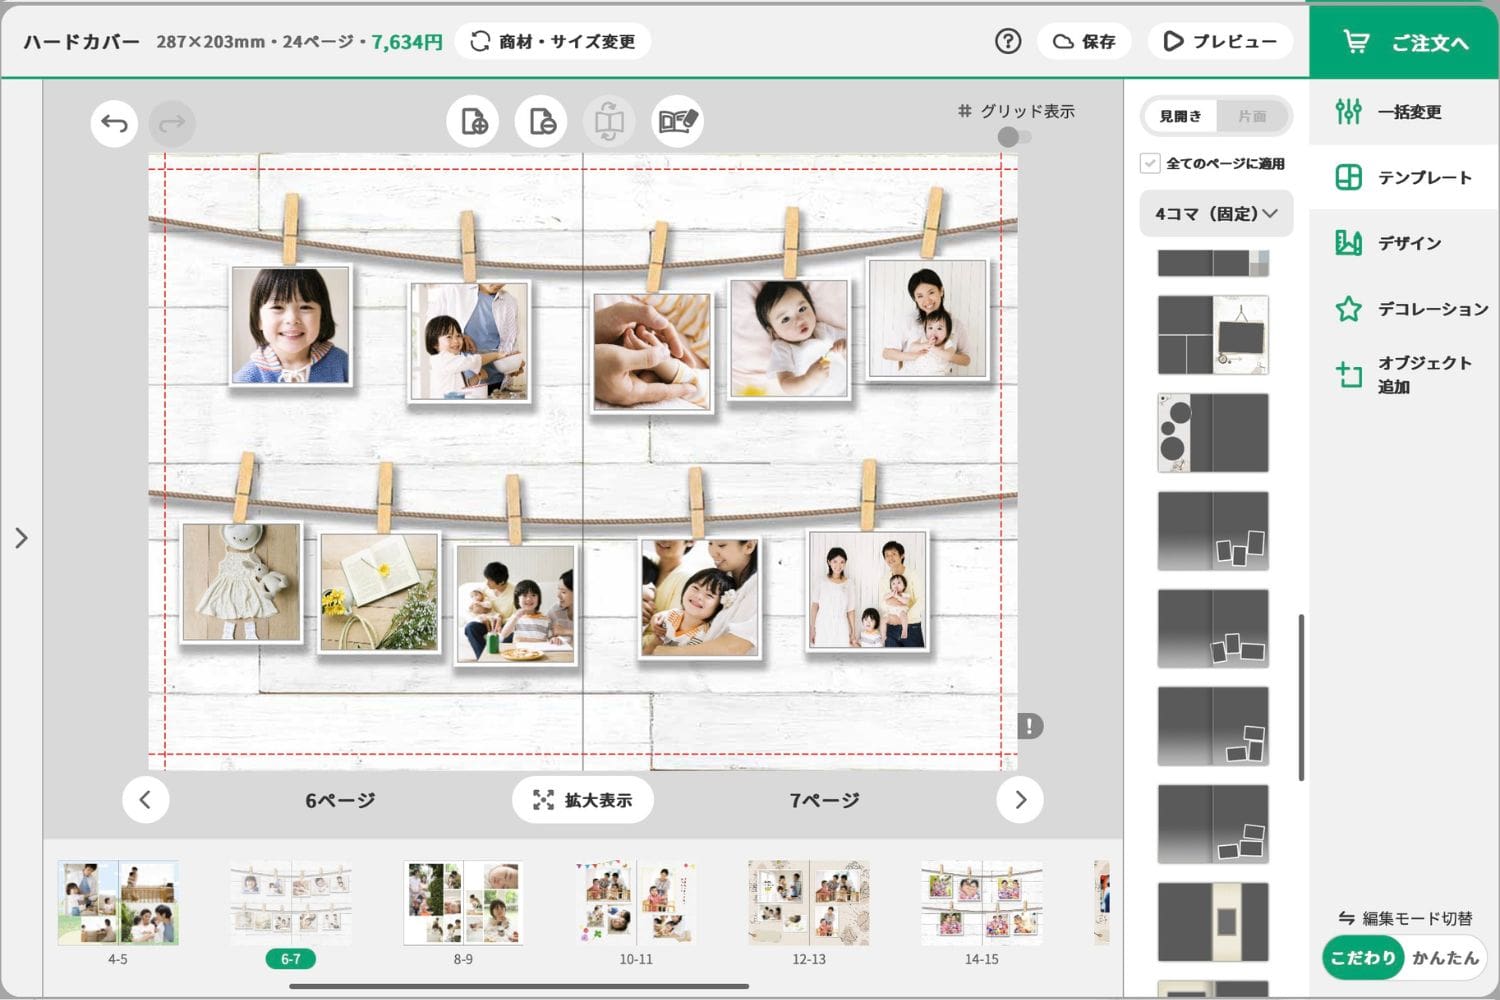Select the 14-15 spread thumbnail
The height and width of the screenshot is (1000, 1500).
982,902
